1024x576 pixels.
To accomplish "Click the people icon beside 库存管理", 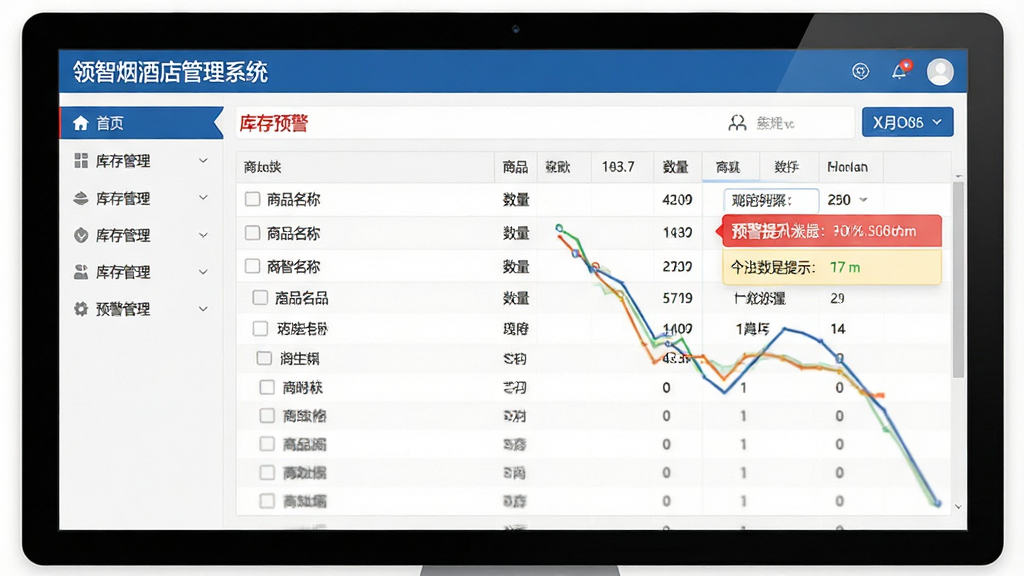I will (x=81, y=272).
